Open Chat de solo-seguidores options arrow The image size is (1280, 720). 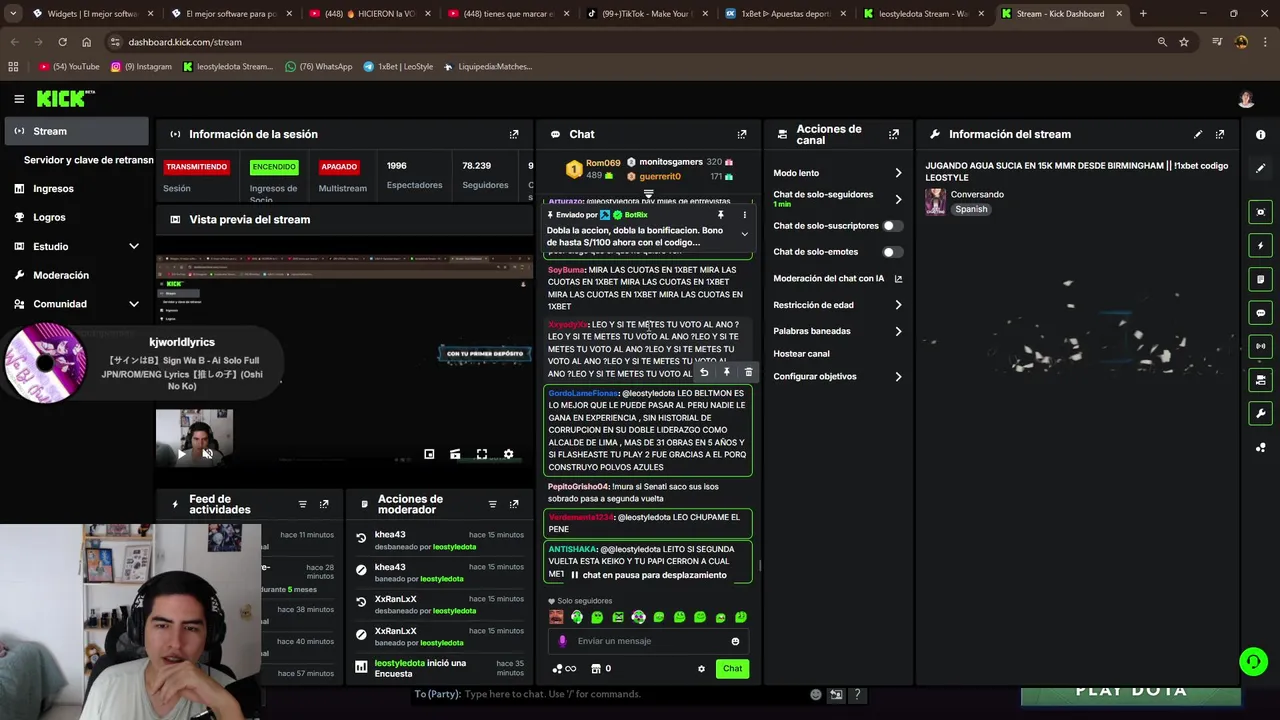898,199
